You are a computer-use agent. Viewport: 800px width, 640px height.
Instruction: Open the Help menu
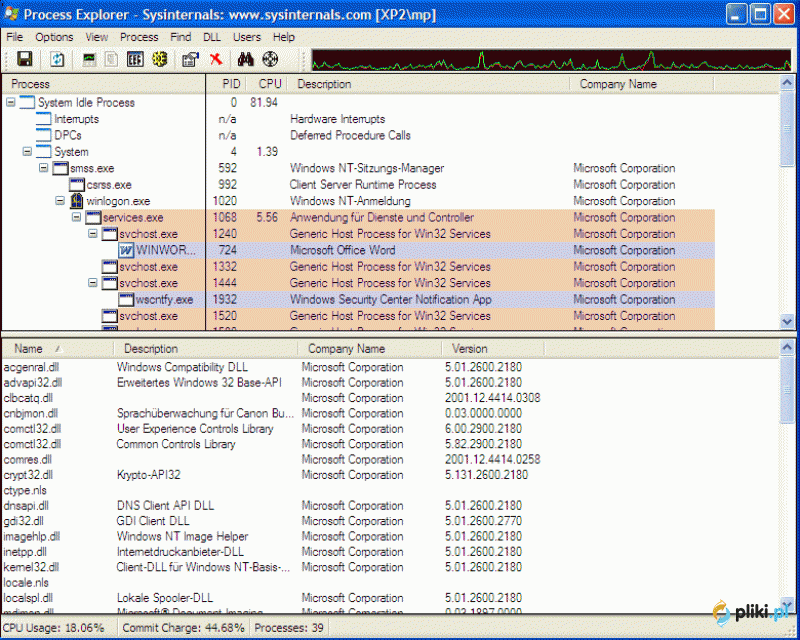pos(284,37)
